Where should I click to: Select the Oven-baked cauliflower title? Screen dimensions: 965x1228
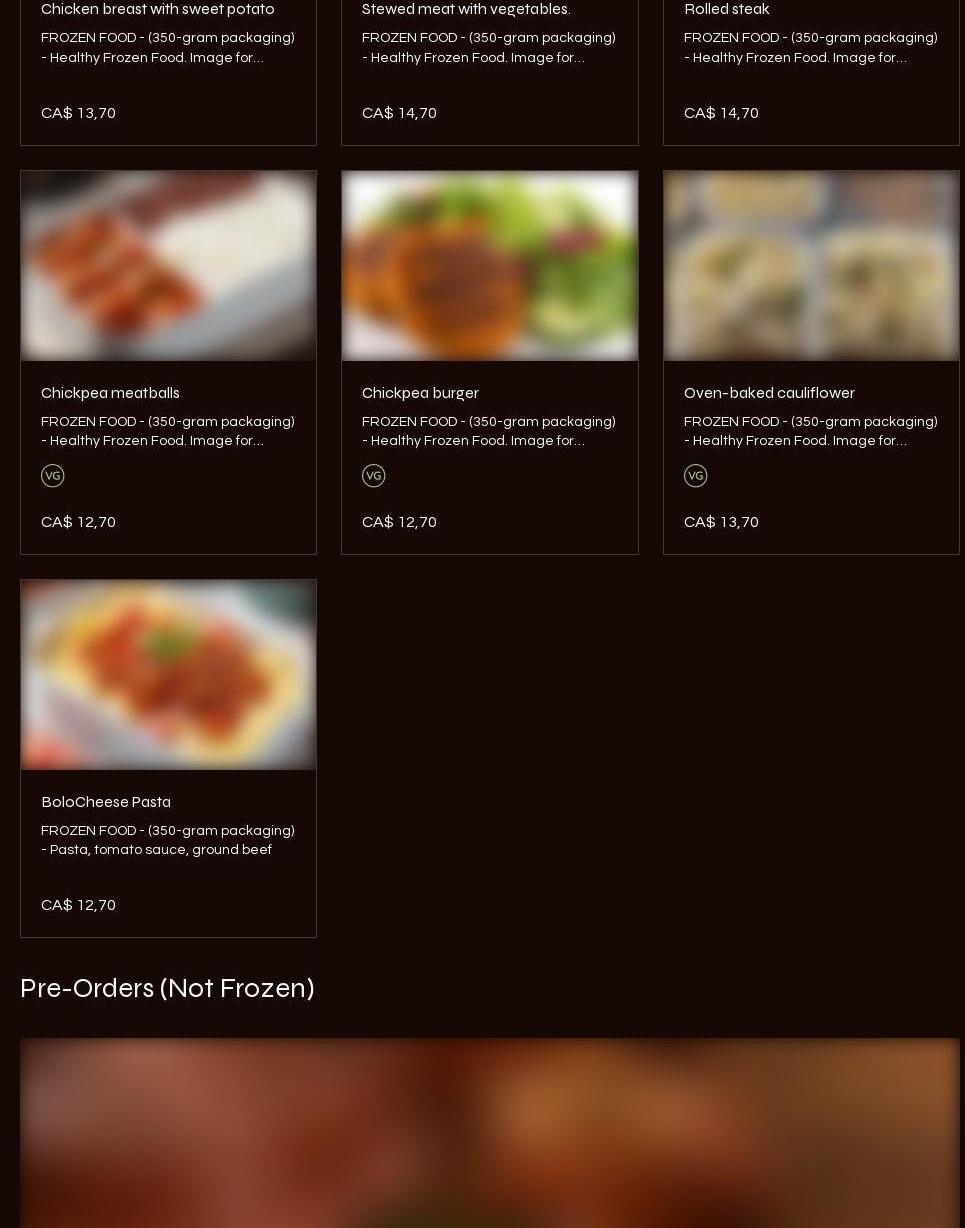(x=769, y=393)
